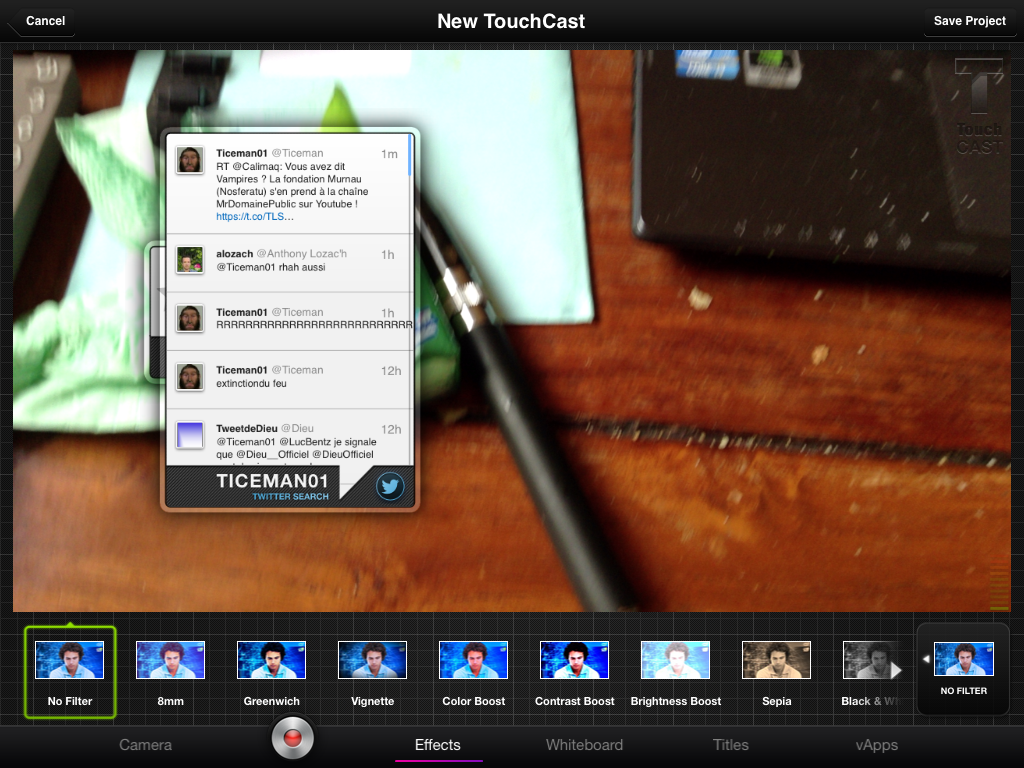
Task: Select the tweet 'extinctiondu feu'
Action: (x=289, y=379)
